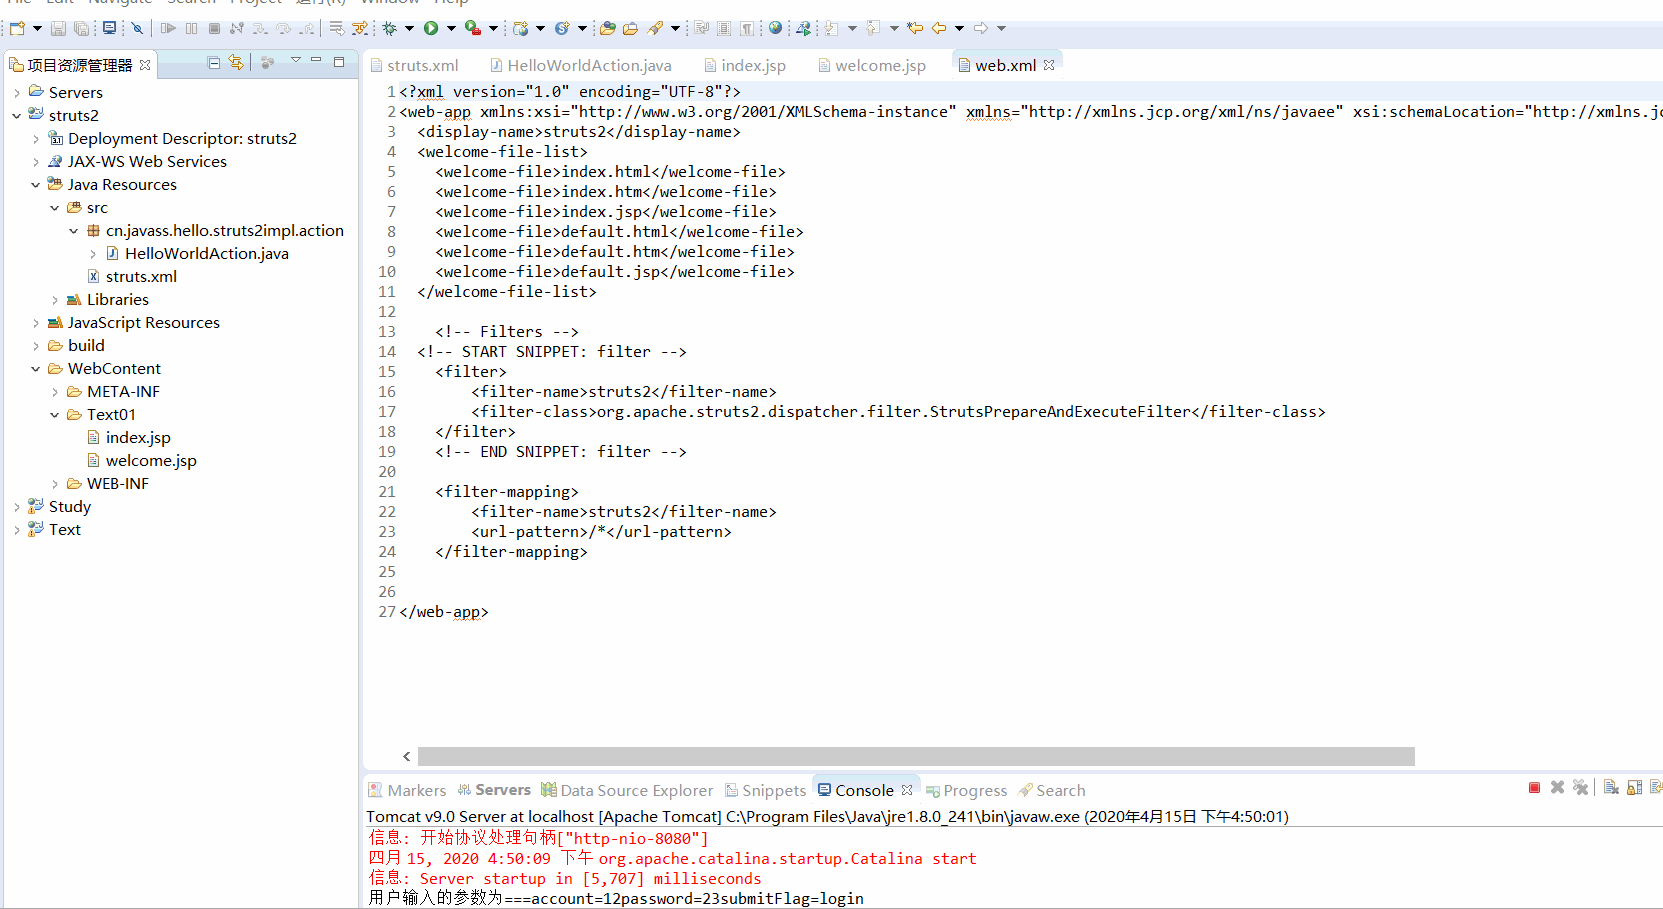Viewport: 1663px width, 909px height.
Task: Toggle Scroll Lock in the Console view
Action: click(x=1634, y=788)
